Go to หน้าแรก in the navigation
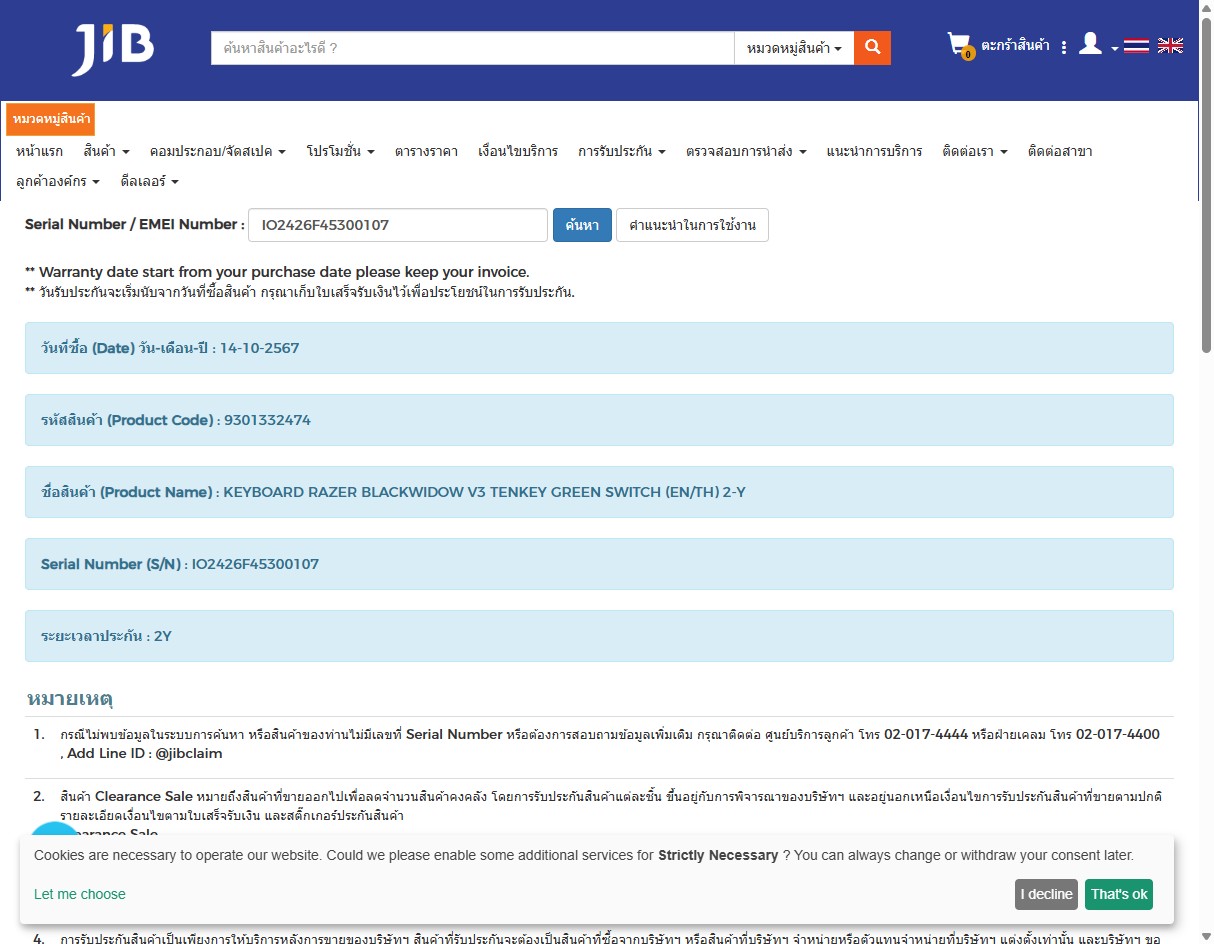The image size is (1214, 944). pos(40,151)
